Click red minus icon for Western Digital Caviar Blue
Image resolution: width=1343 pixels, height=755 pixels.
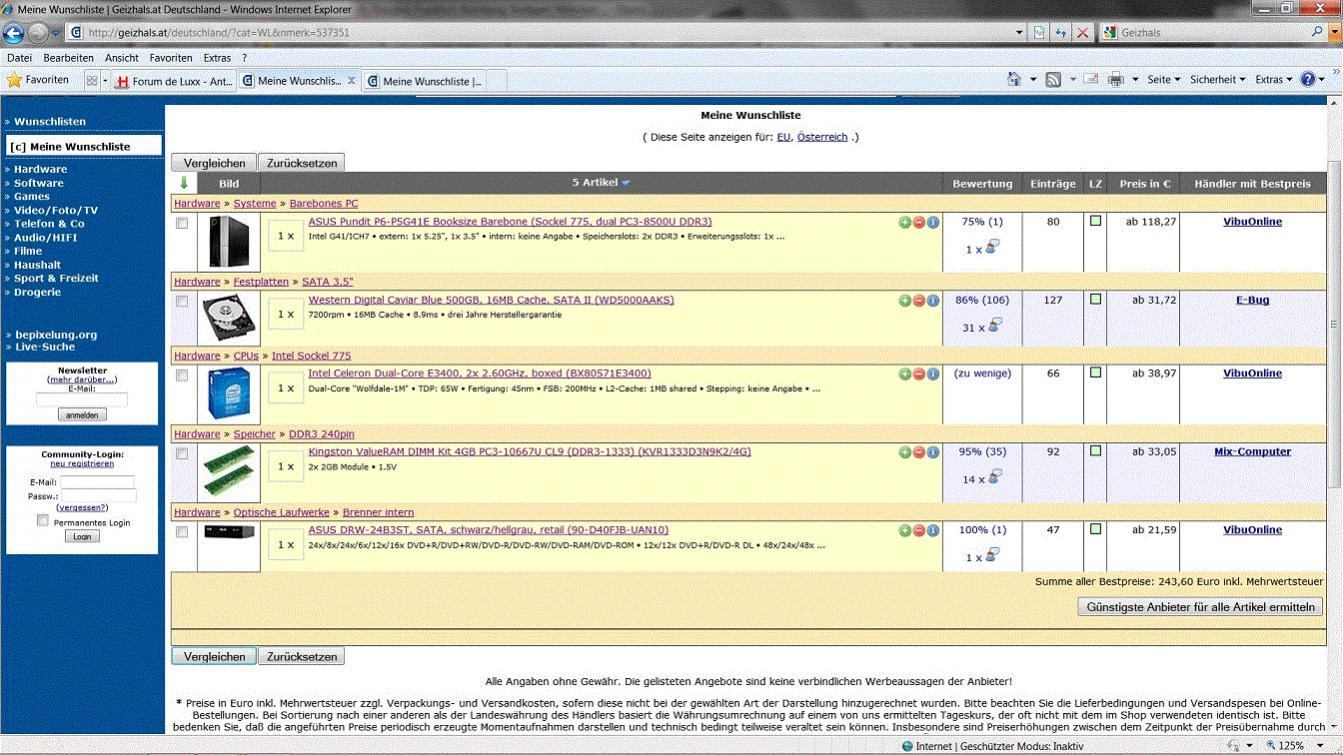pos(919,300)
